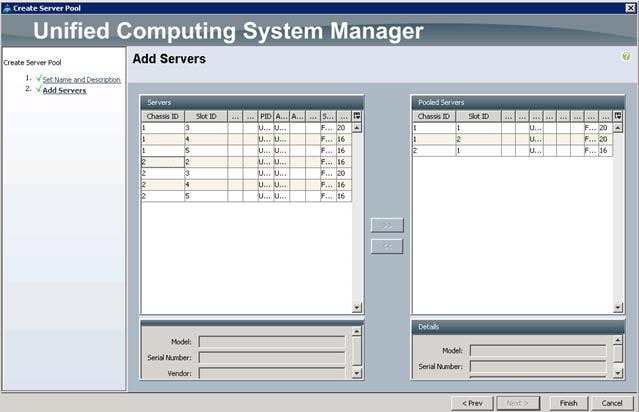
Task: Click the Model field in pooled Details panel
Action: (538, 350)
